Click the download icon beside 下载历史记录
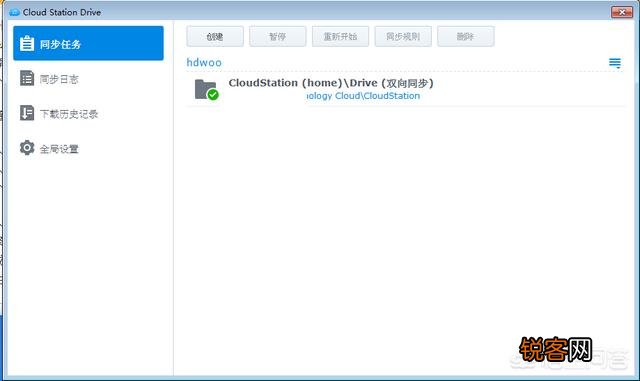 [x=27, y=113]
